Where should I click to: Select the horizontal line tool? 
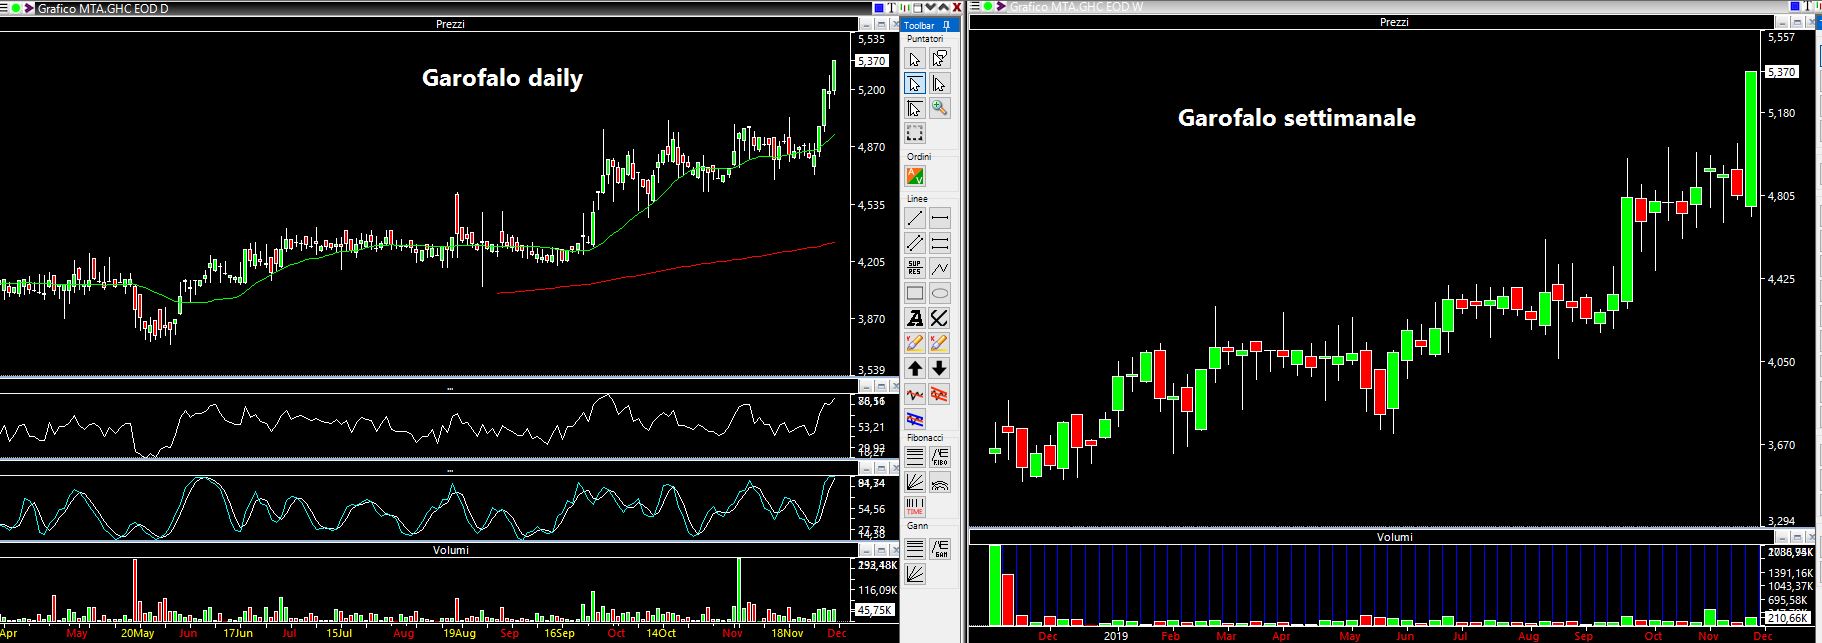point(939,218)
